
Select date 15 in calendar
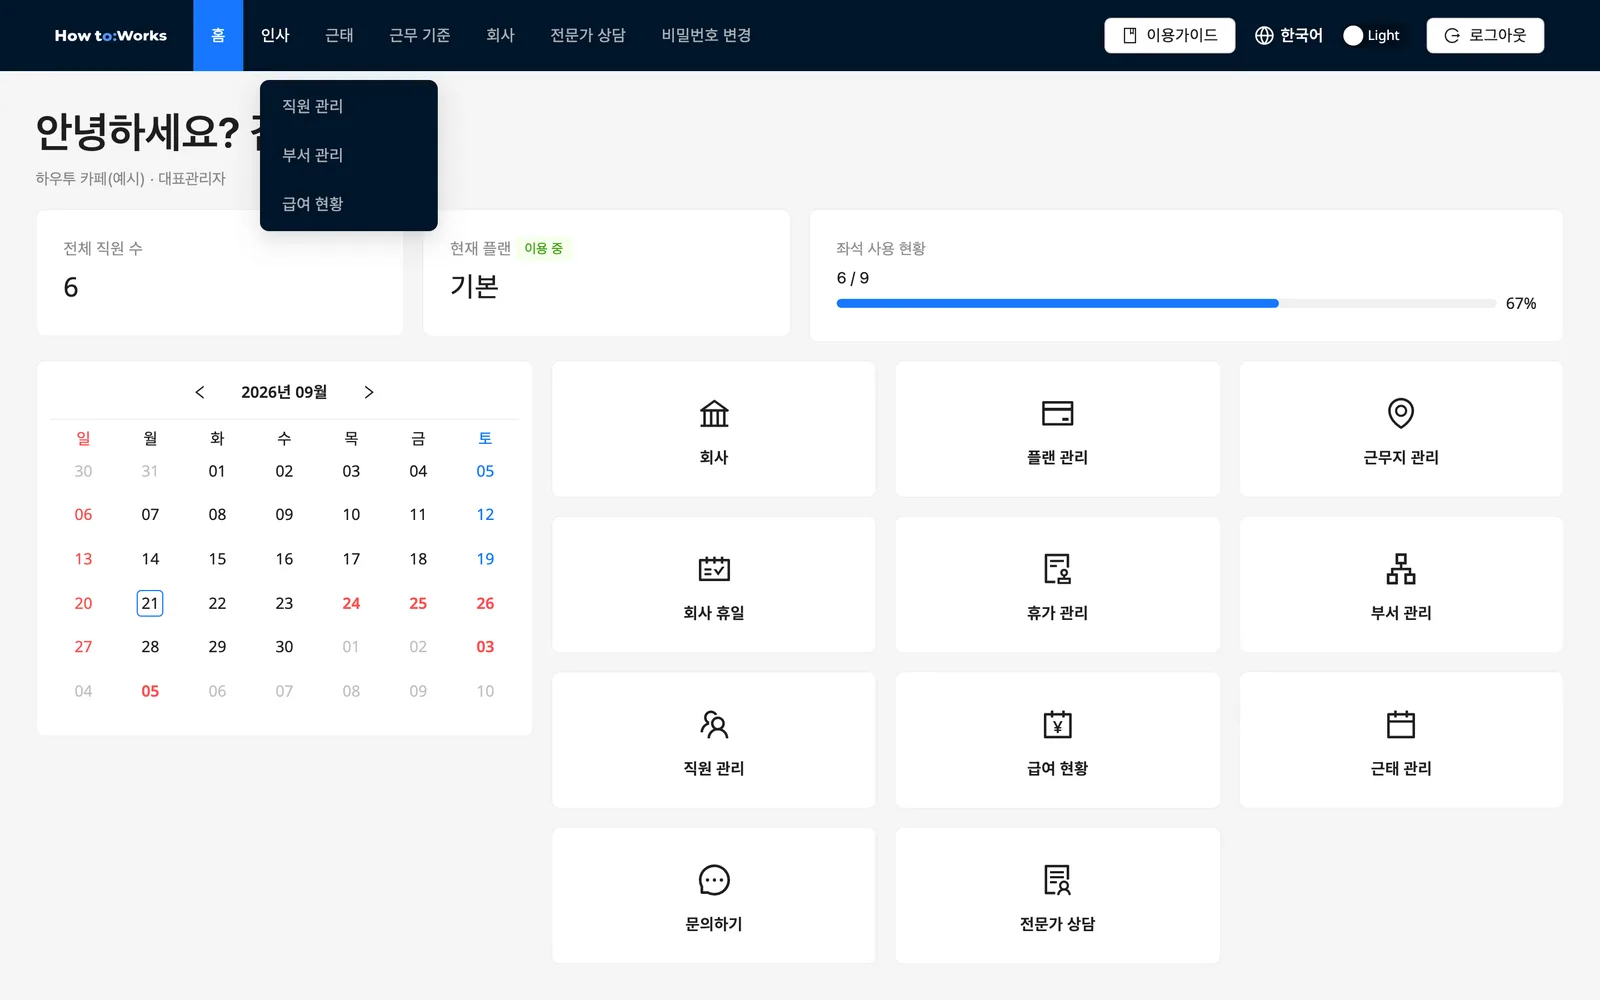(x=217, y=559)
